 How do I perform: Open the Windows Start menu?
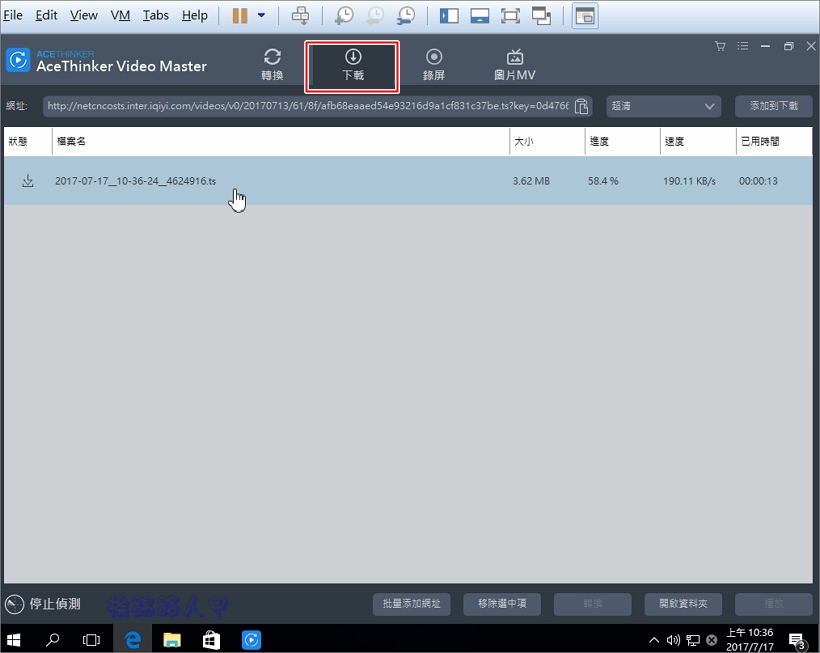[14, 639]
